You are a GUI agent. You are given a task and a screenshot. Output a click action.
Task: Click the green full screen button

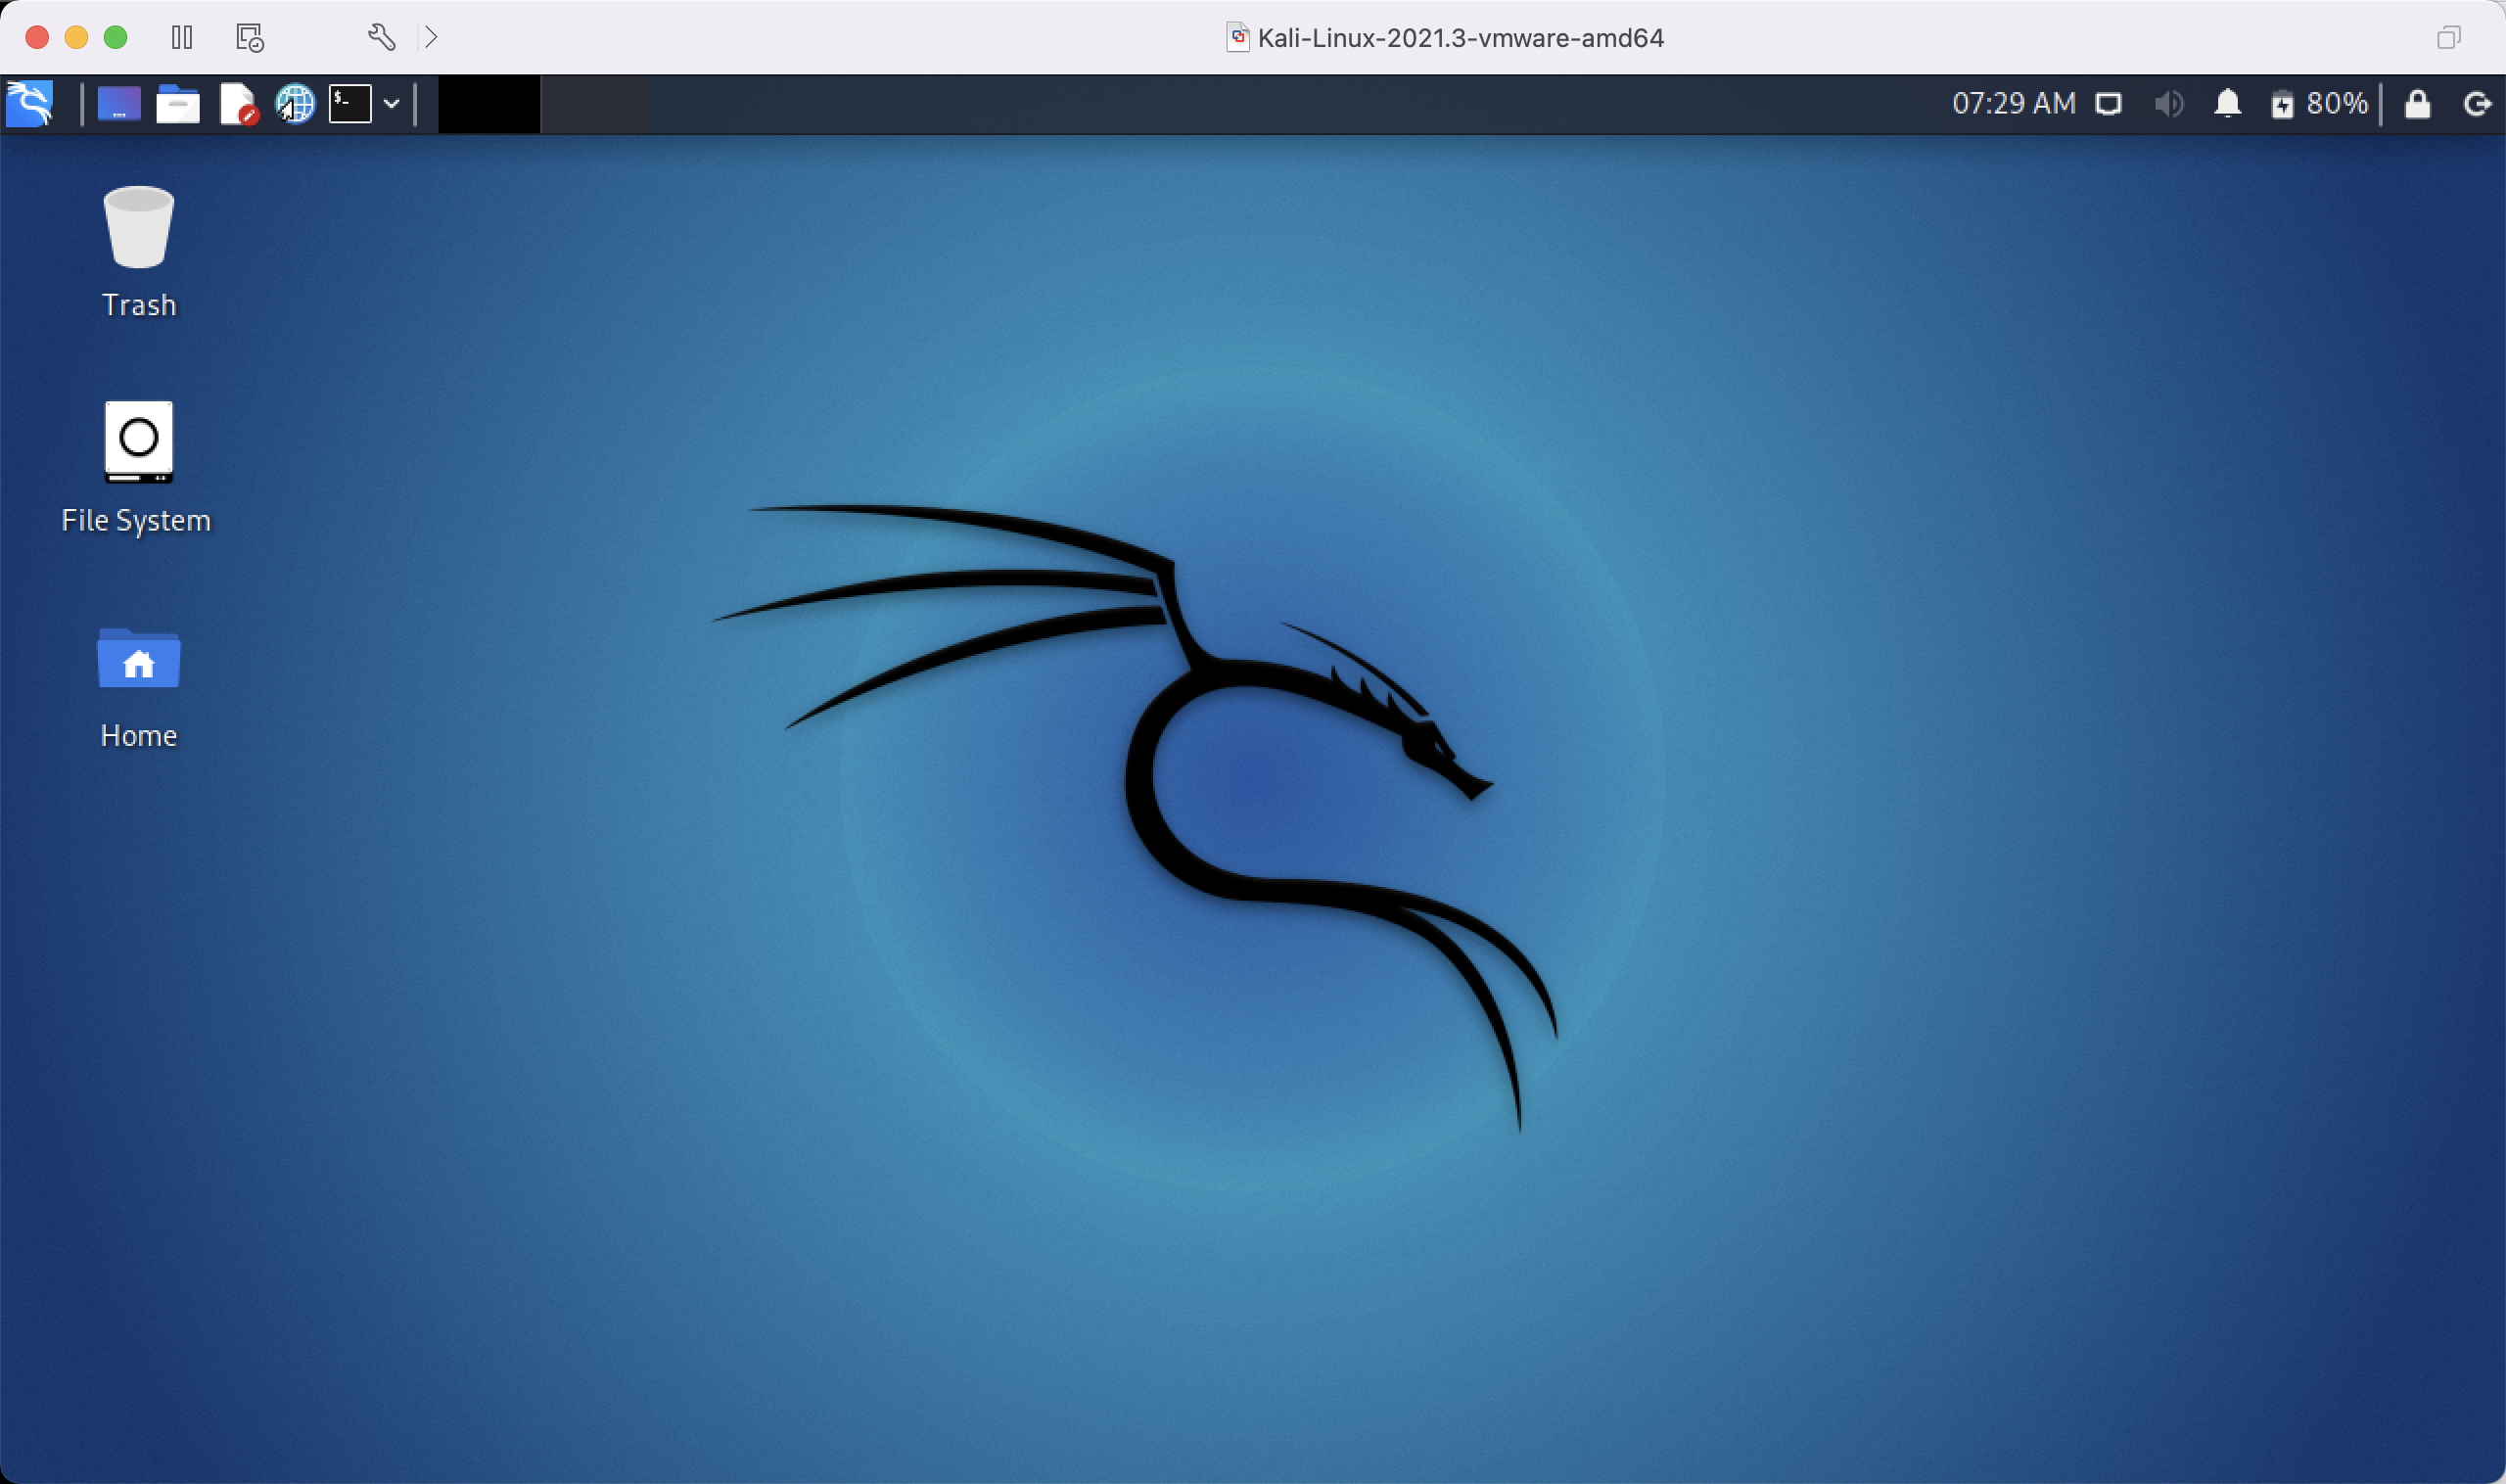coord(116,38)
